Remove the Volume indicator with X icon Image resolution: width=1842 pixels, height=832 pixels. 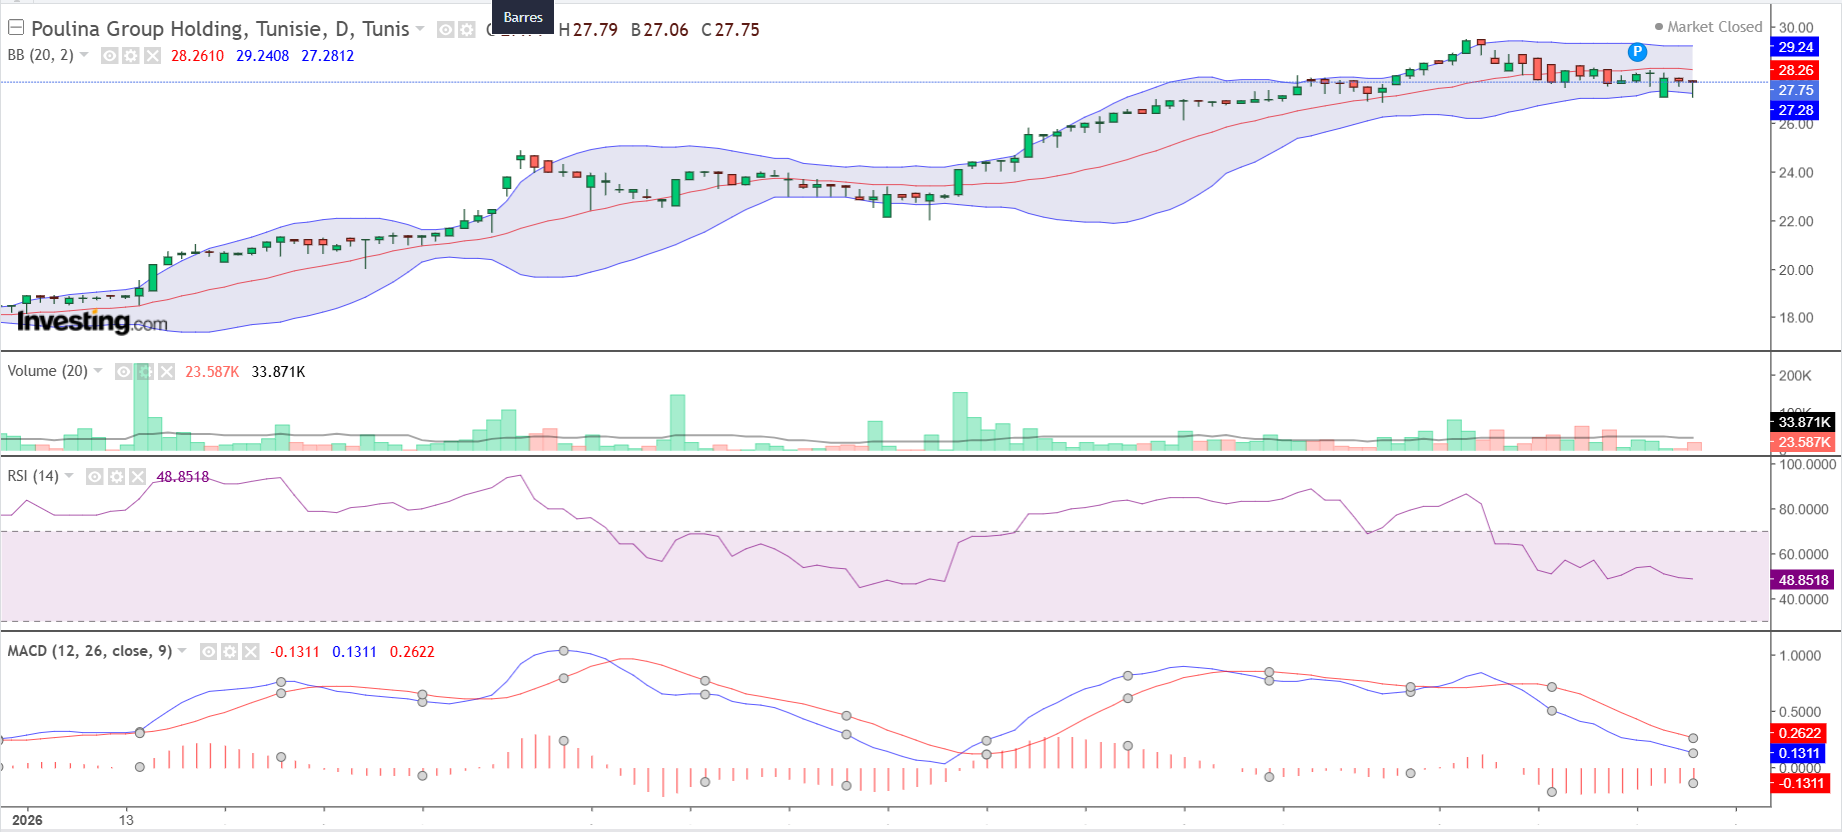click(x=166, y=372)
